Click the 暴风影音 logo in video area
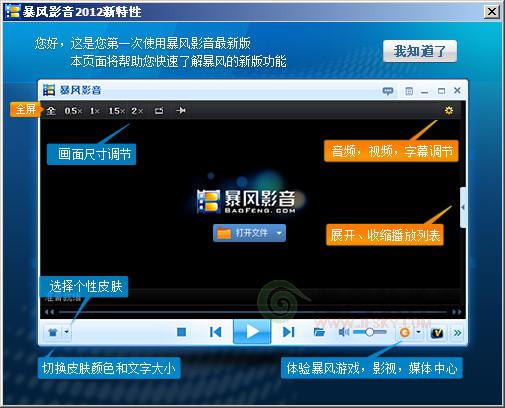This screenshot has height=408, width=505. pos(246,201)
